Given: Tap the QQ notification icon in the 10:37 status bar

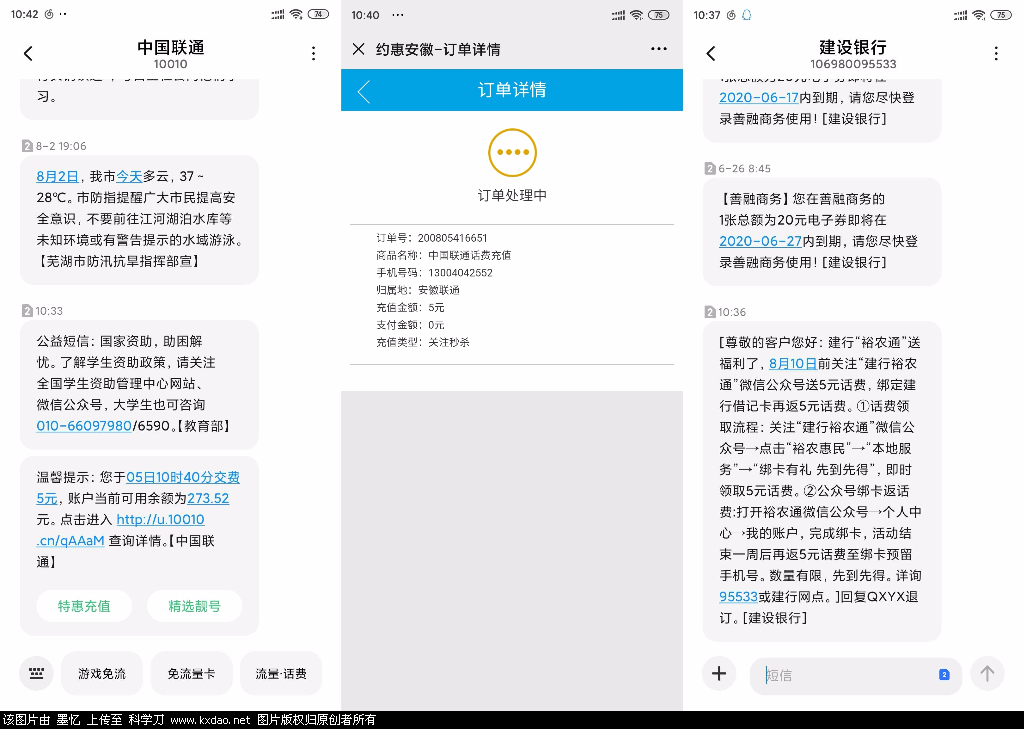Looking at the screenshot, I should 746,15.
